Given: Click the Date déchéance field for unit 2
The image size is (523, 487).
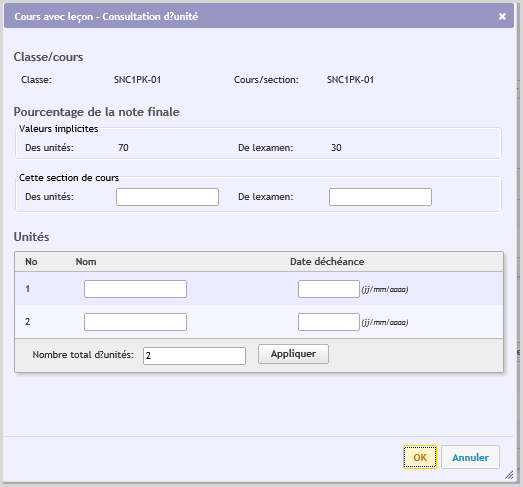Looking at the screenshot, I should click(329, 322).
